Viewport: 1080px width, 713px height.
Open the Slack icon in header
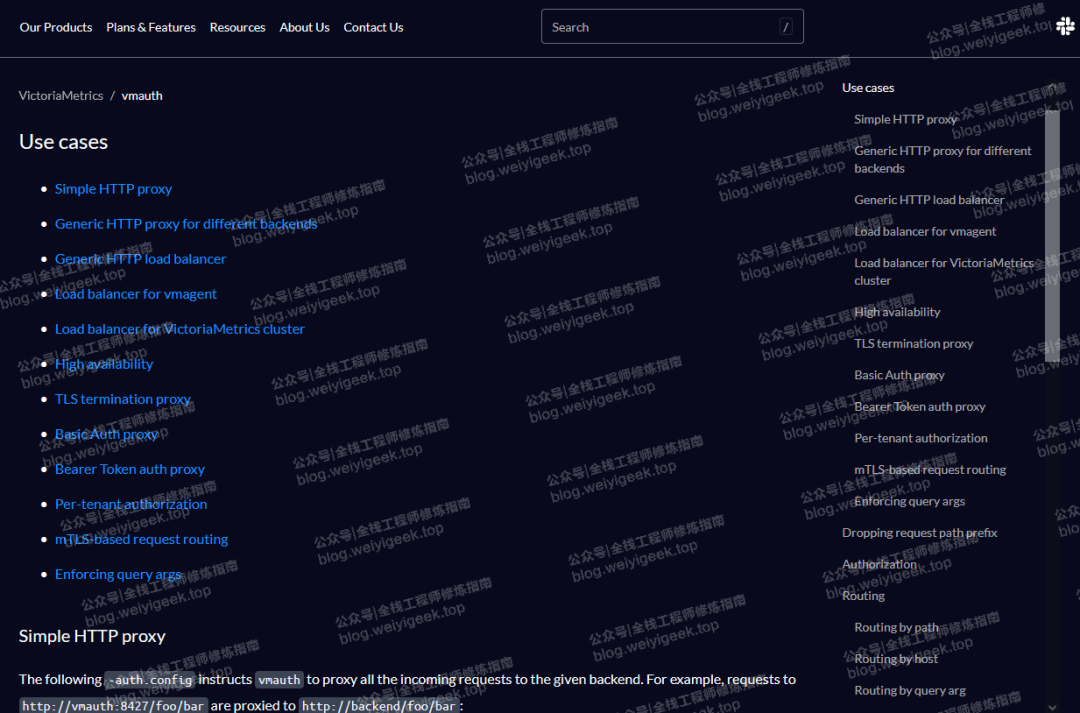pyautogui.click(x=1065, y=27)
